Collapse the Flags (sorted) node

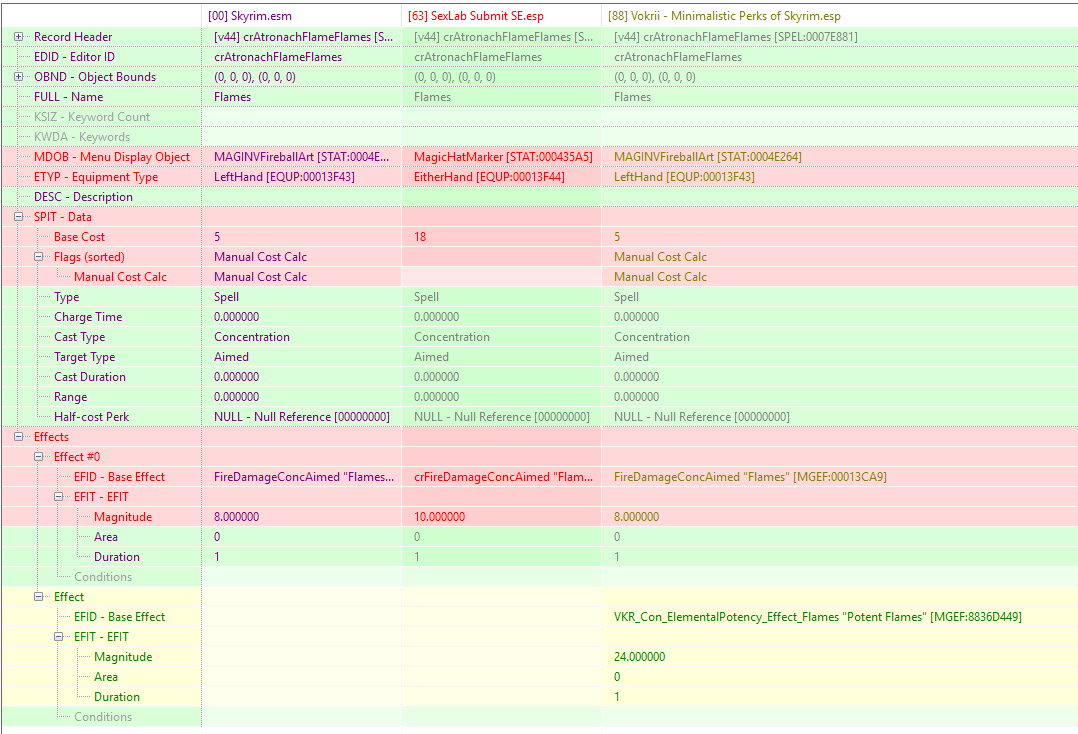[38, 256]
